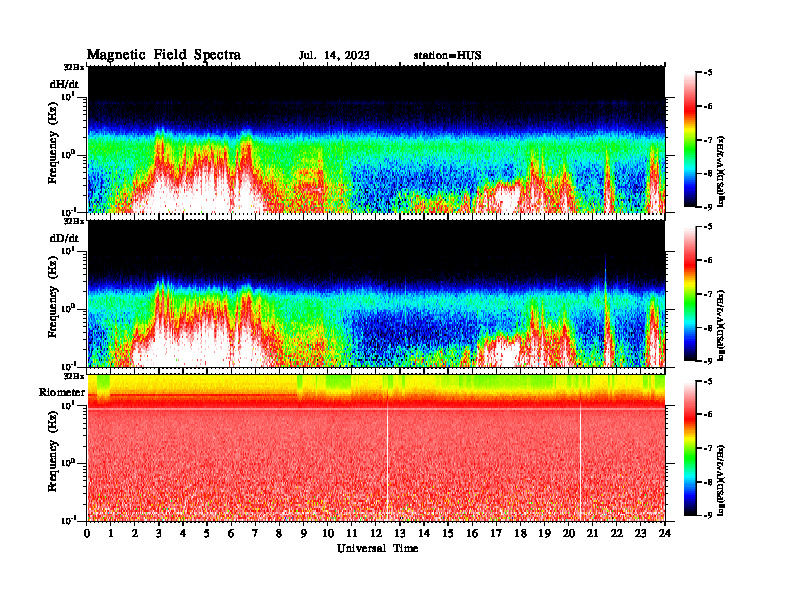The height and width of the screenshot is (612, 792).
Task: Select the "18" hour tick label
Action: coord(520,533)
